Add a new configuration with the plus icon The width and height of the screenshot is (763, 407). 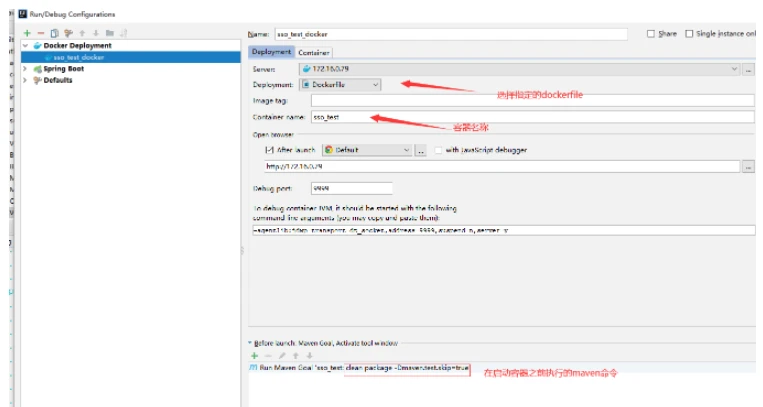click(27, 33)
